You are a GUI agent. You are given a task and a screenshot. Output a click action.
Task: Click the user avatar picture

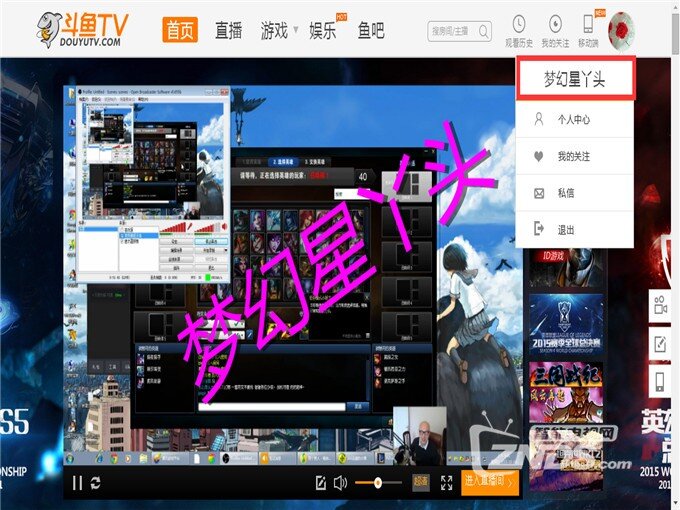621,31
